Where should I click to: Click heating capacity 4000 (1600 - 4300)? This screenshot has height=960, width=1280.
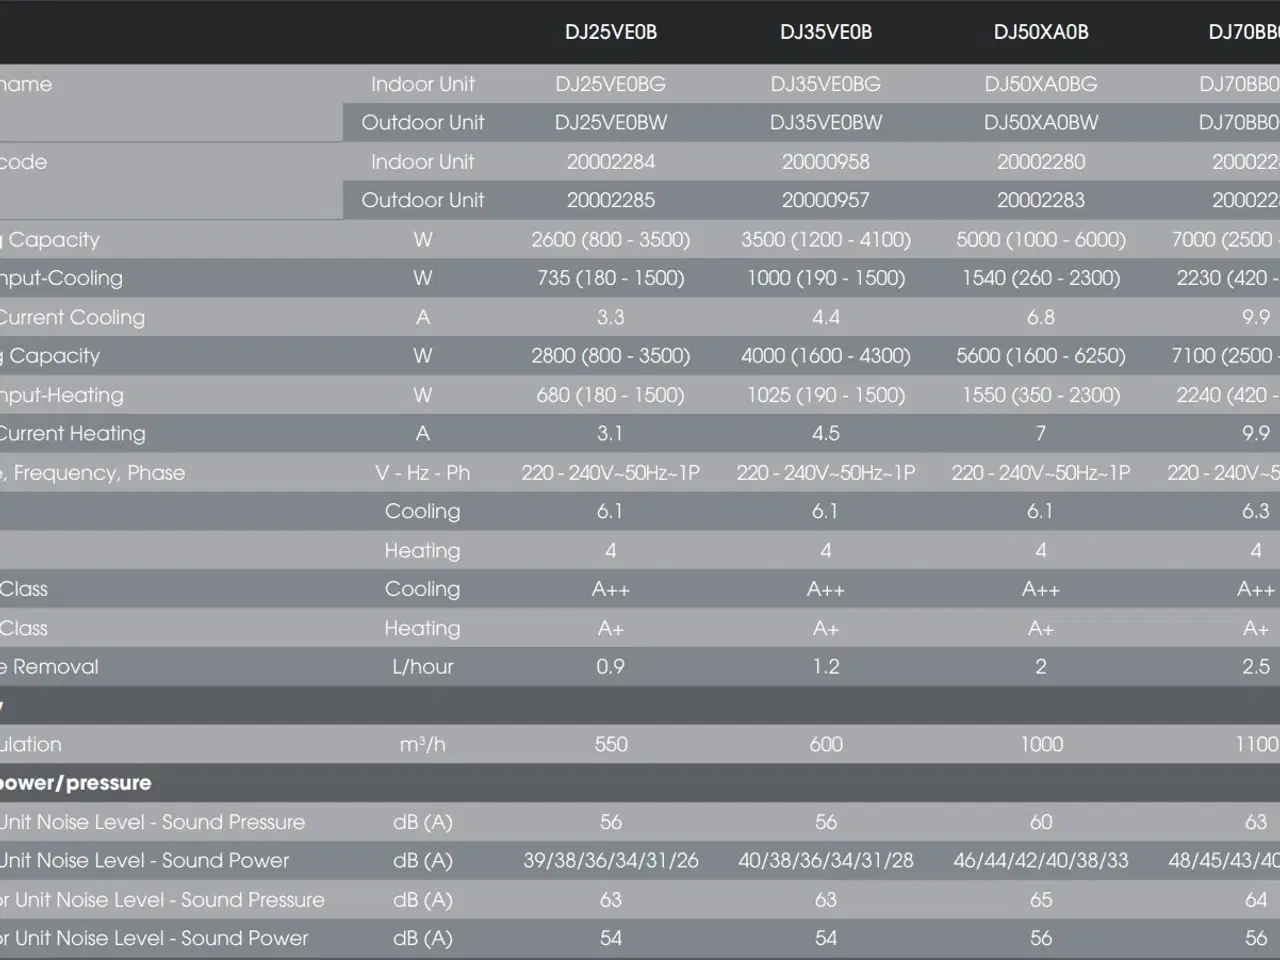coord(826,356)
